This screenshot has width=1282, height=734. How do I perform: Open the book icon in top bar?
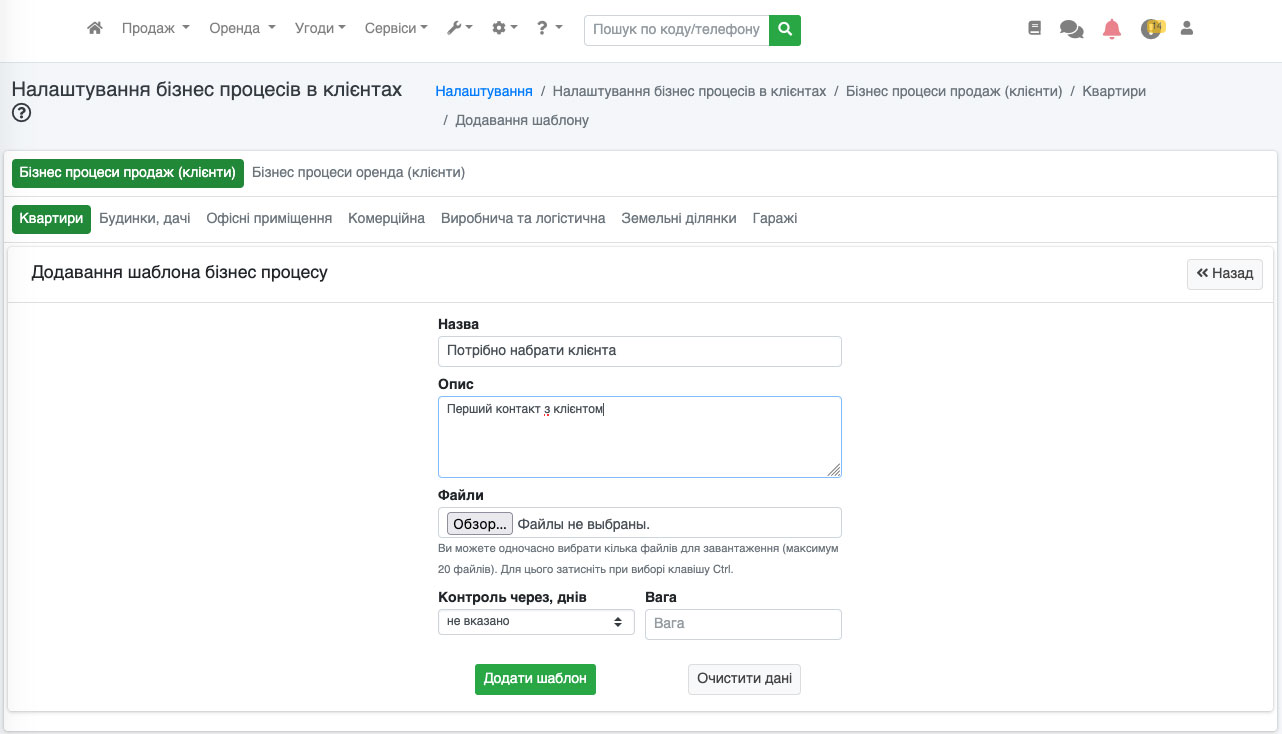pos(1035,29)
